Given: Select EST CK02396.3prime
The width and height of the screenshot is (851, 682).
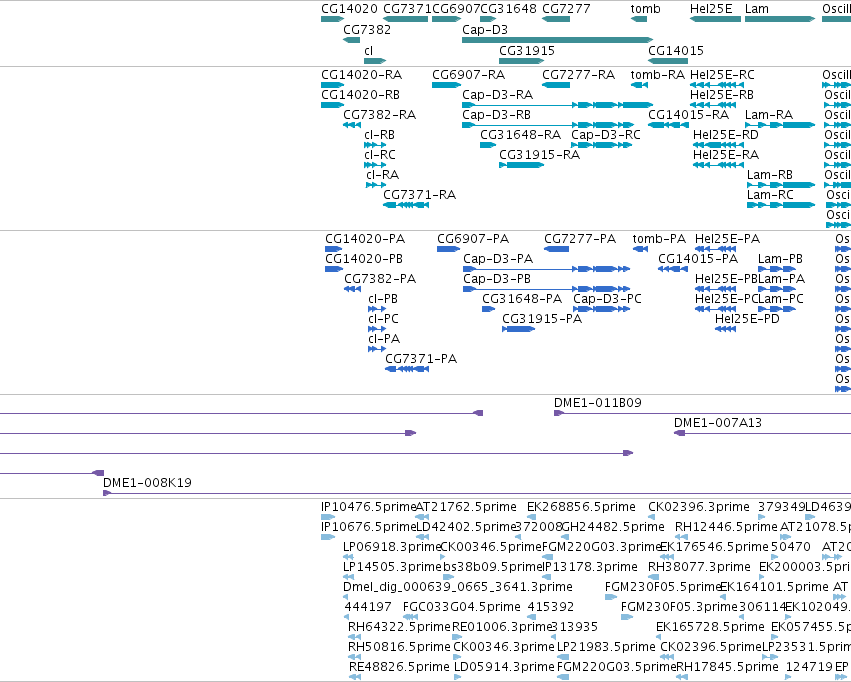Looking at the screenshot, I should tap(699, 507).
